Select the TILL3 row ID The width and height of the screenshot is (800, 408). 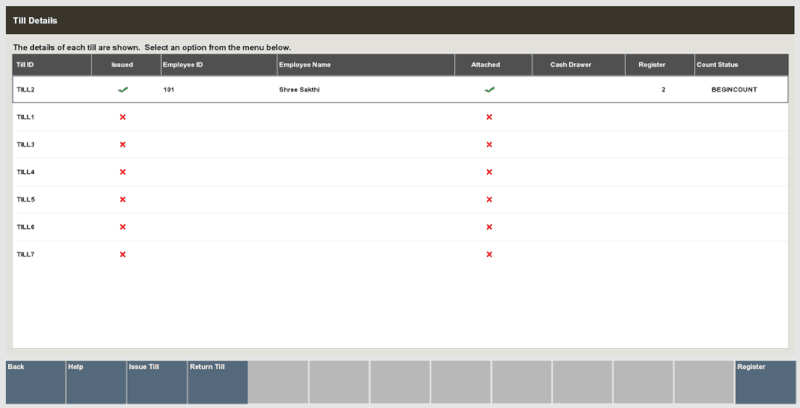26,145
